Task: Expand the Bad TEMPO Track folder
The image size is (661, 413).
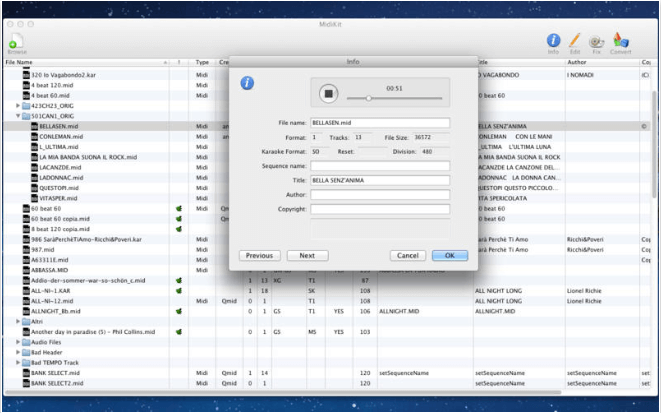Action: click(x=18, y=362)
